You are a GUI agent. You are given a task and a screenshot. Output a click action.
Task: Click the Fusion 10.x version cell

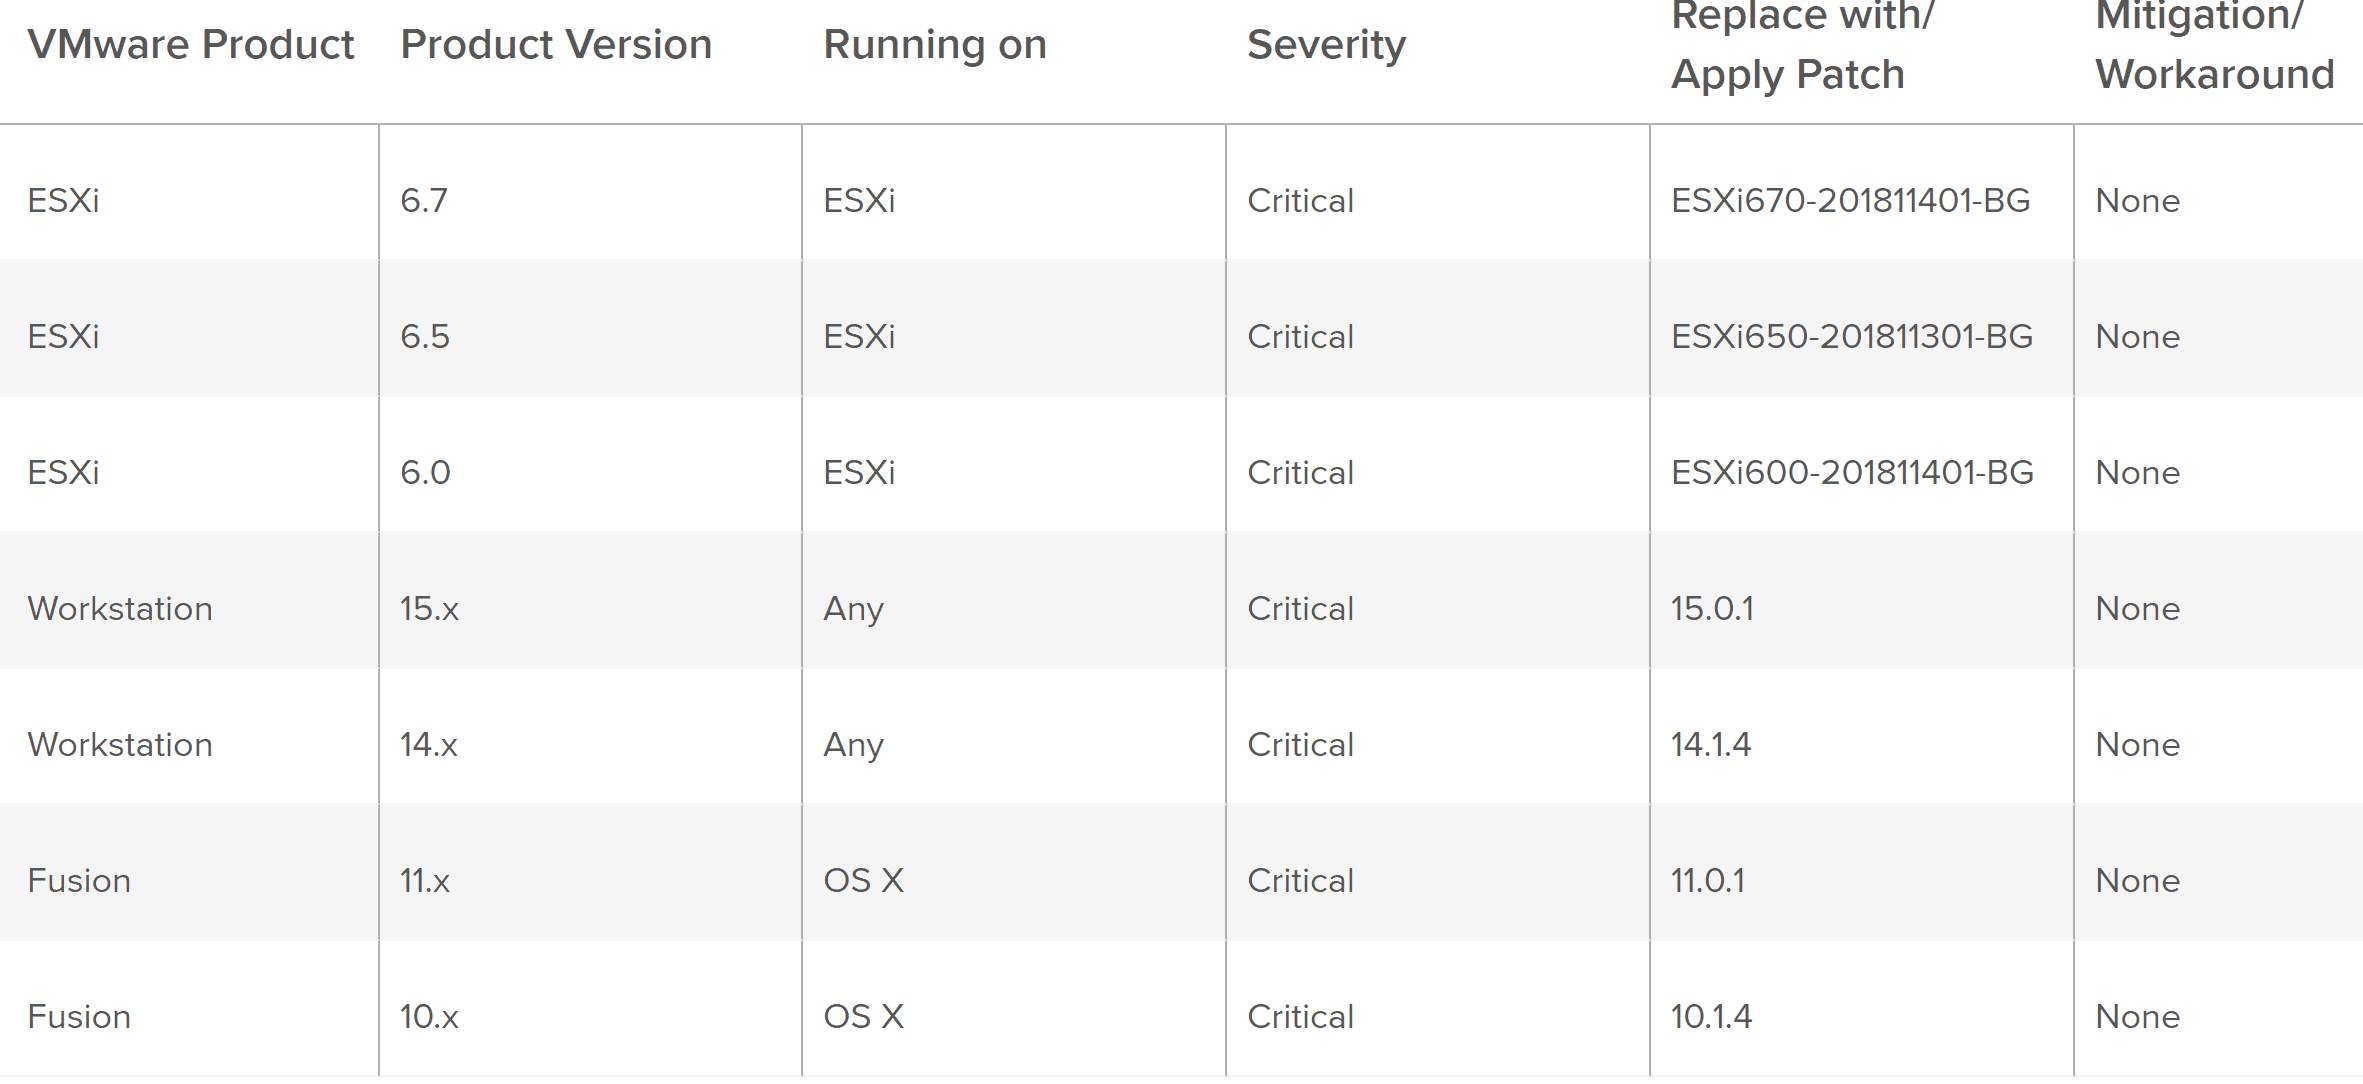[429, 1017]
